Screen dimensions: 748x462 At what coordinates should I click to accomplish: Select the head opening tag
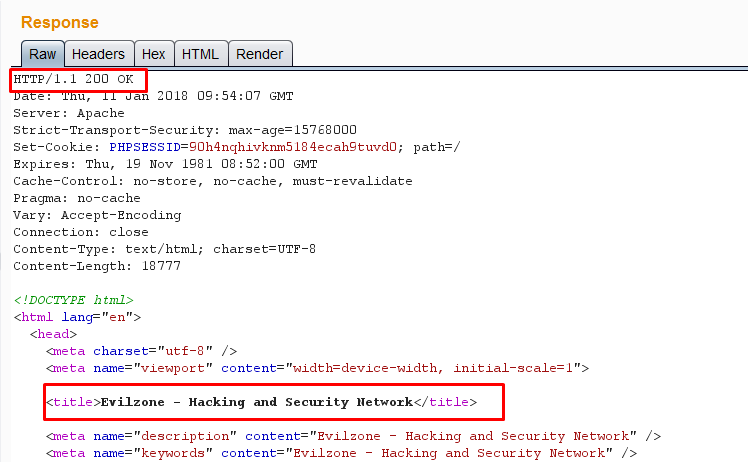coord(53,334)
